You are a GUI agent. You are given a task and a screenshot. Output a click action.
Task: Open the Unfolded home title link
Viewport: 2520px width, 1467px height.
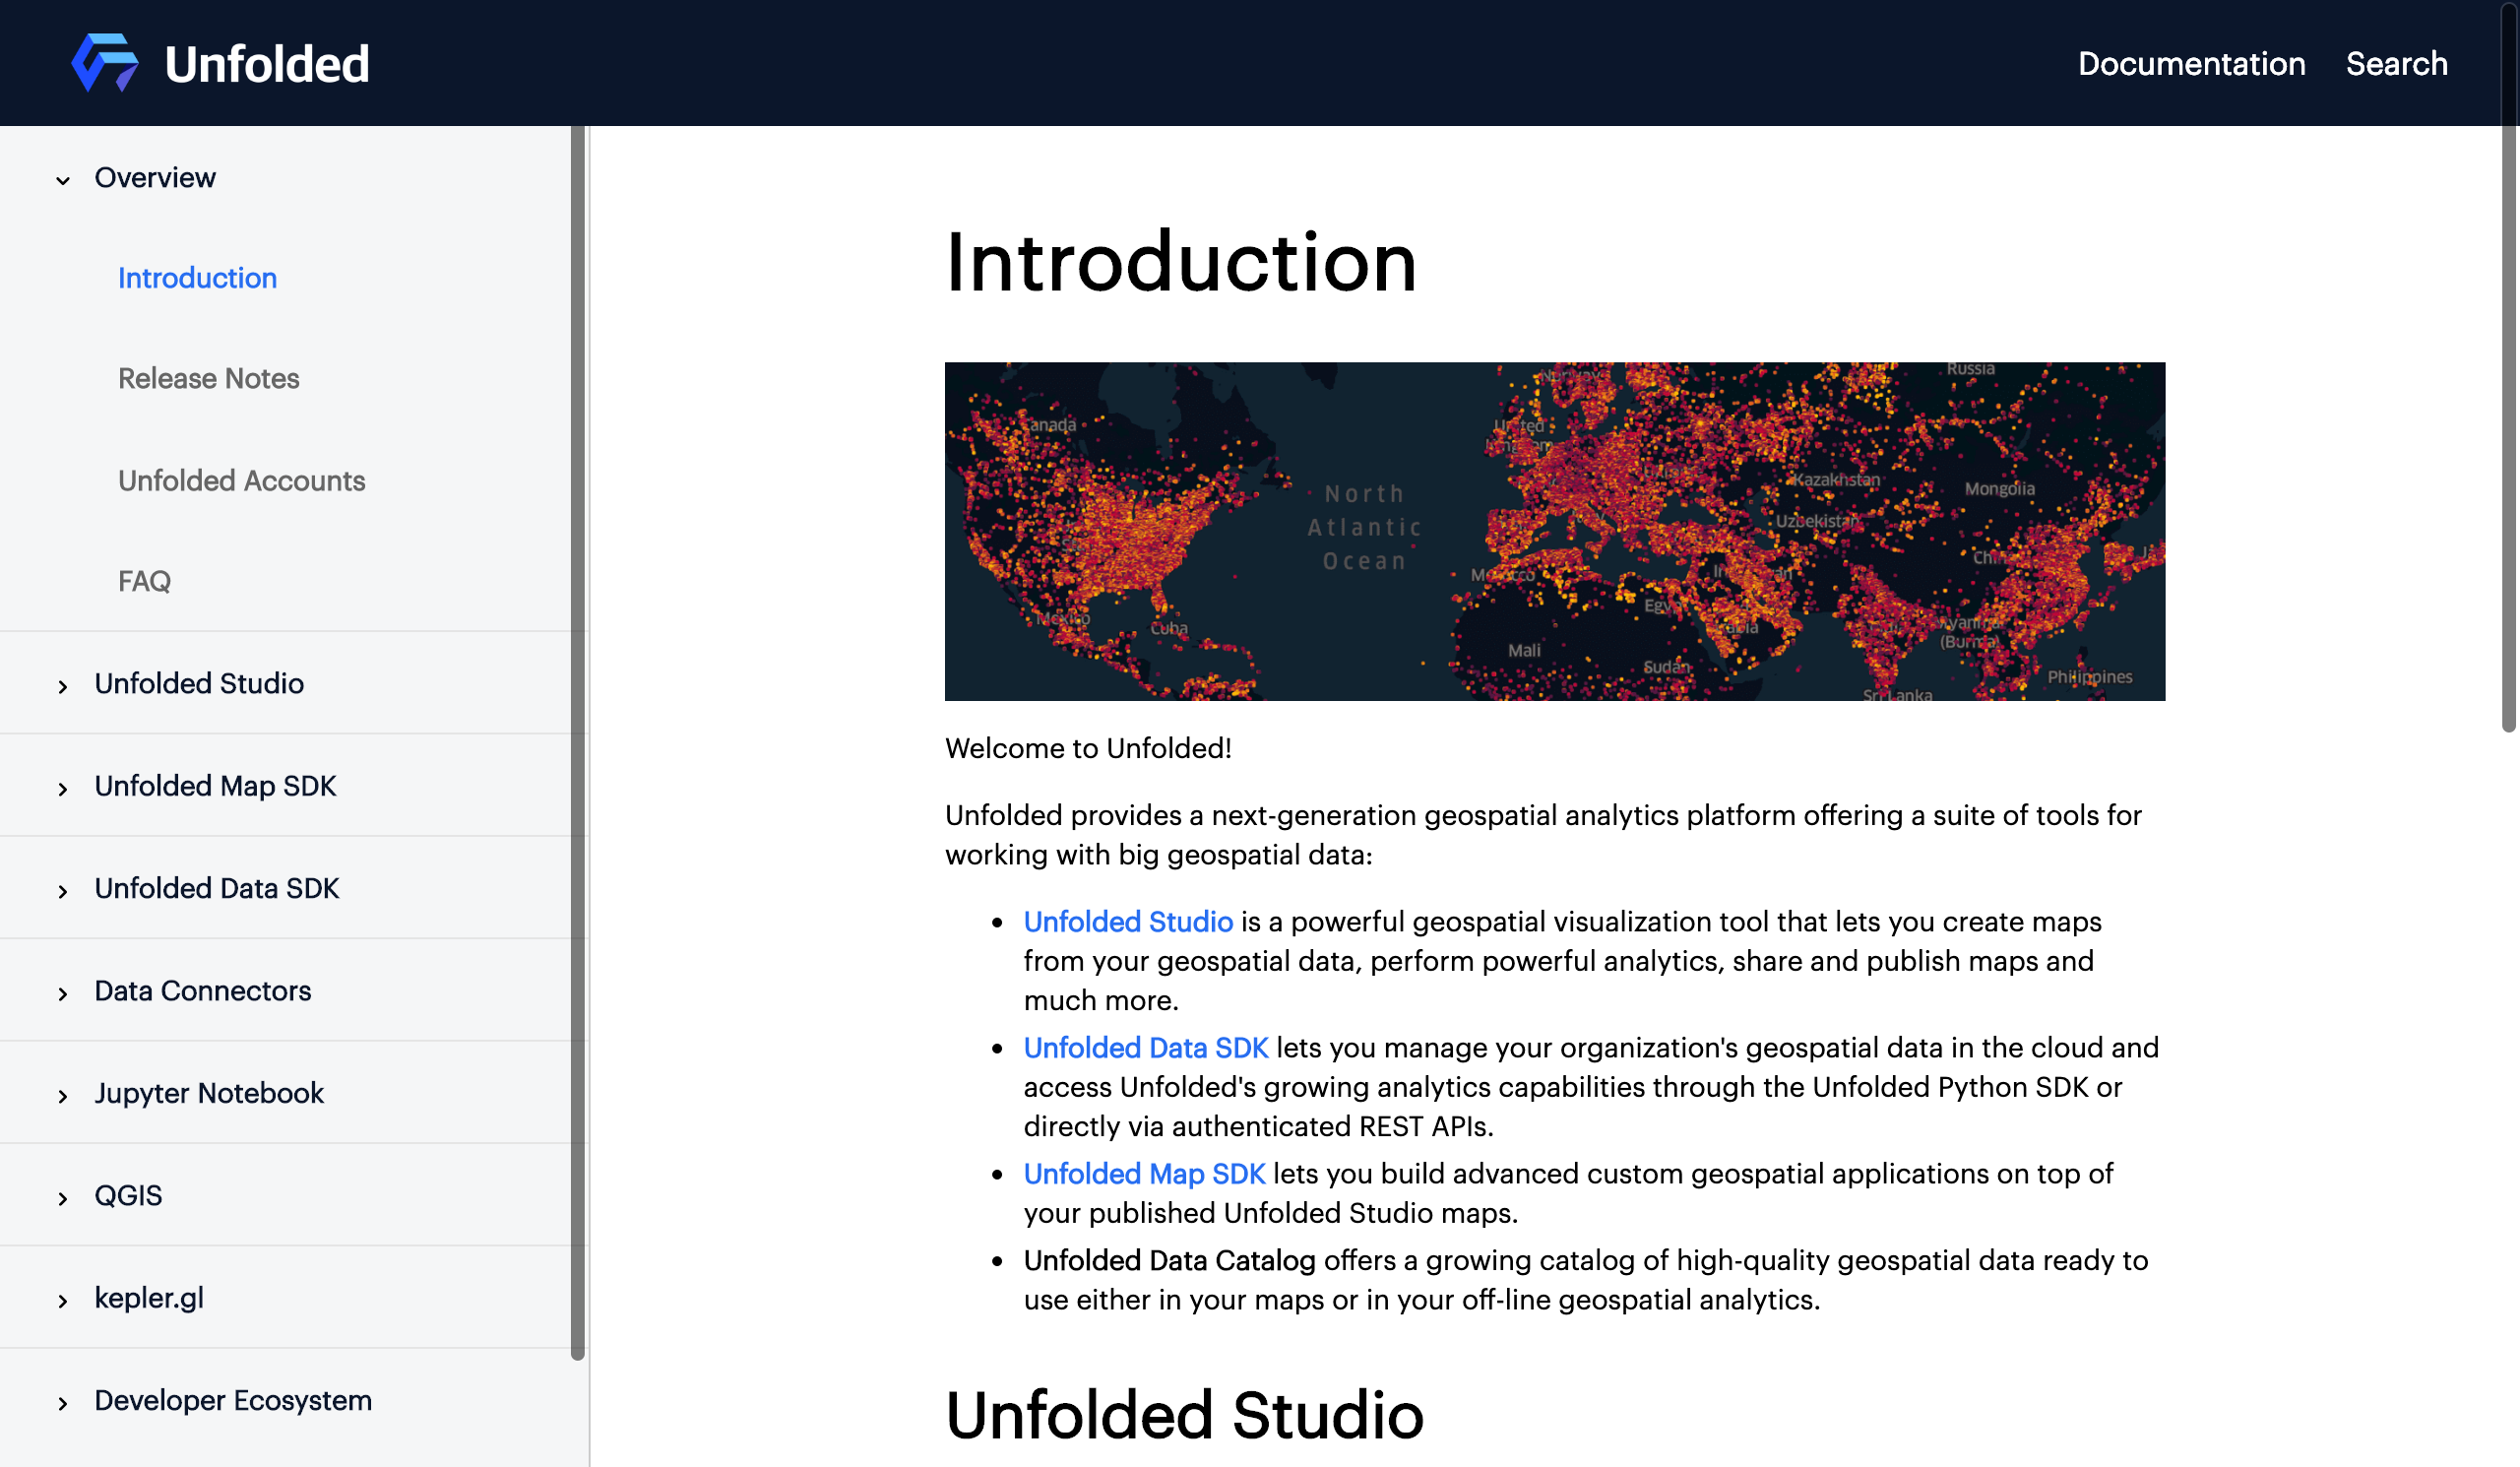click(x=267, y=64)
